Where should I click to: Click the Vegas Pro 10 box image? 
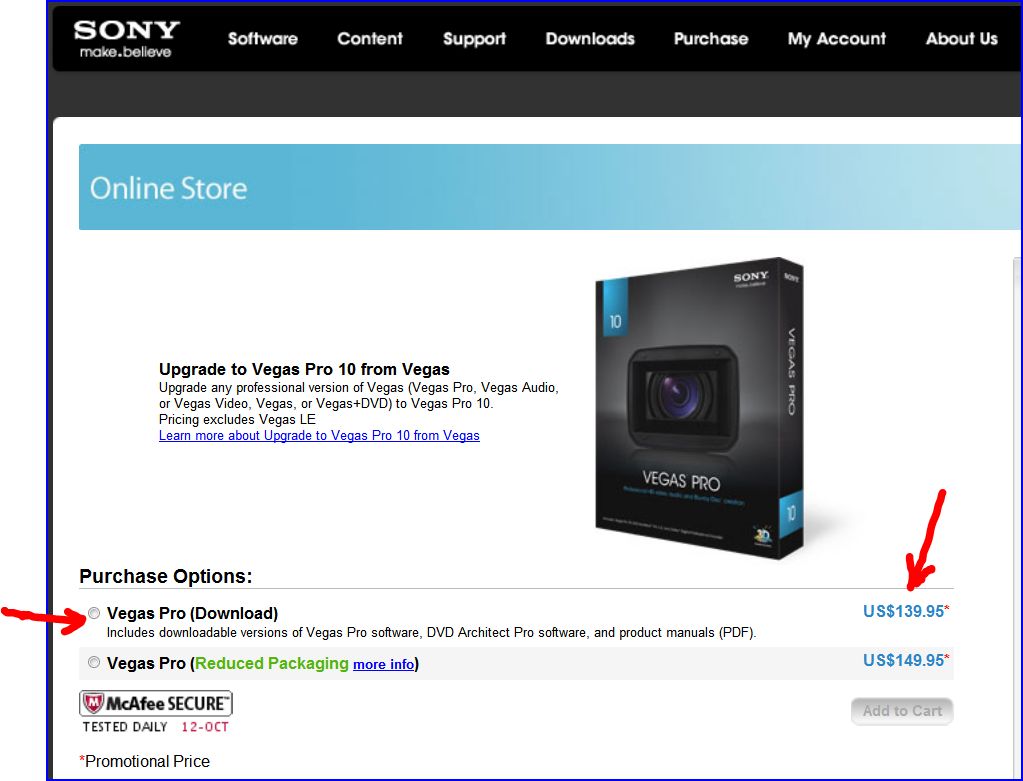point(699,408)
